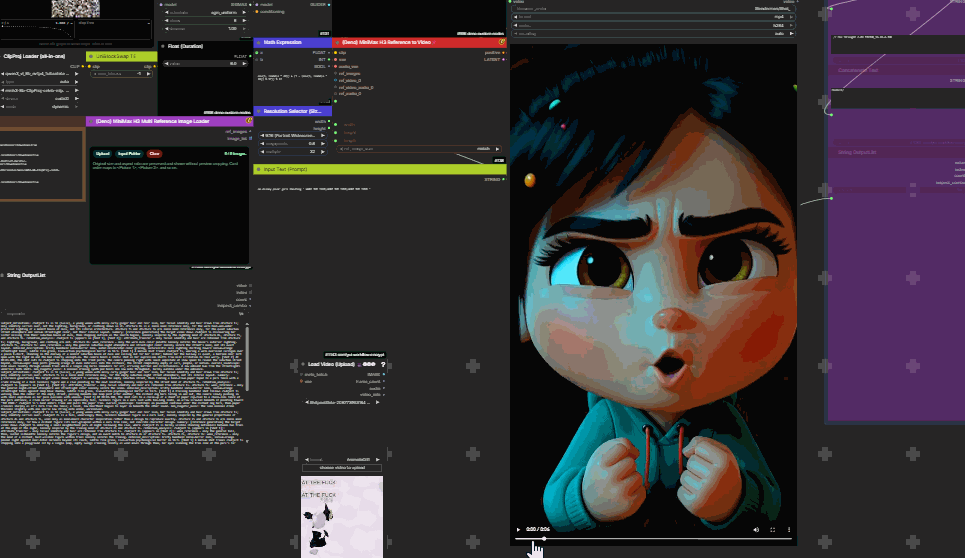Click the badge icon on Multi Reference Image Loader title
This screenshot has height=558, width=965.
click(x=249, y=121)
